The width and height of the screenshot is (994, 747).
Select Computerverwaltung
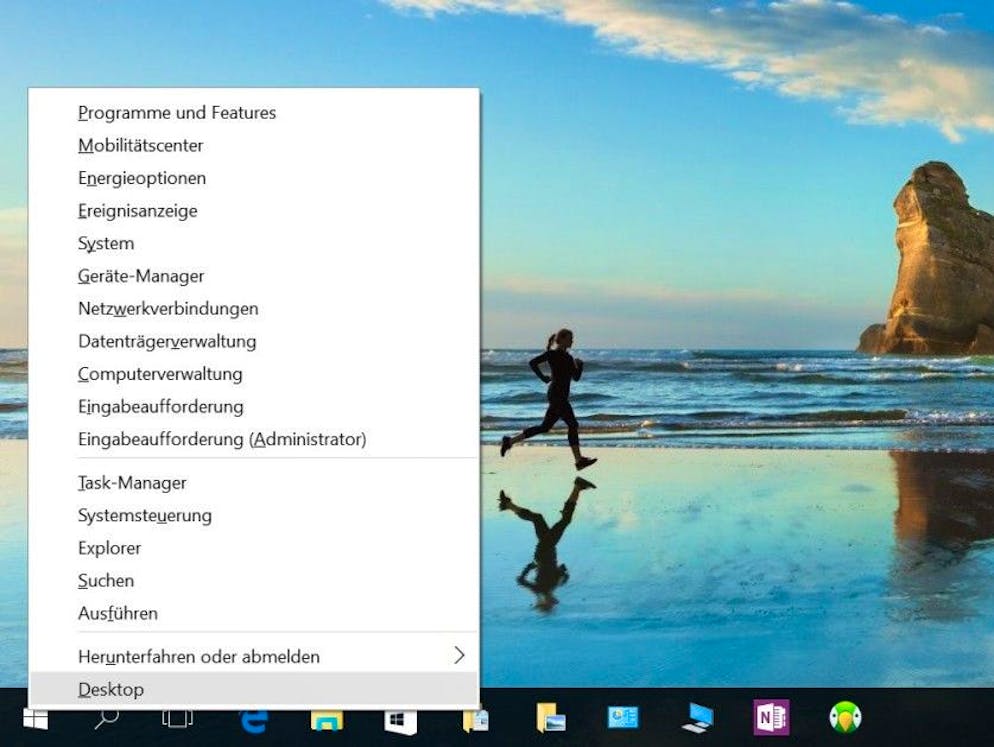(x=254, y=374)
